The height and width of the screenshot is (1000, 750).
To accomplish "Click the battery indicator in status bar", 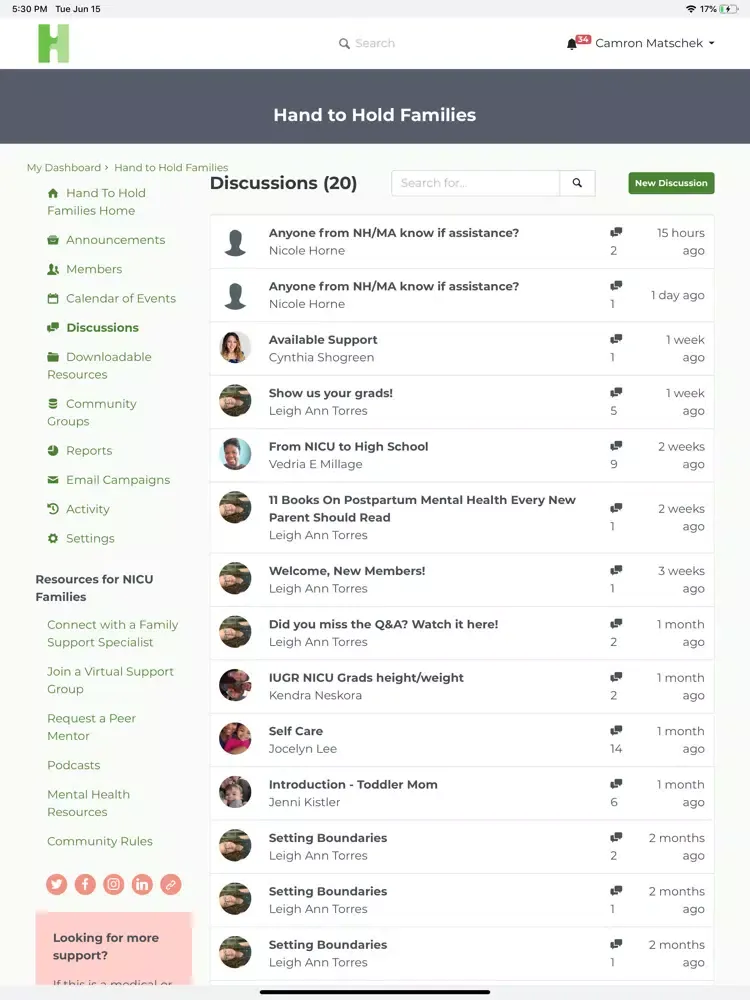I will pos(728,9).
